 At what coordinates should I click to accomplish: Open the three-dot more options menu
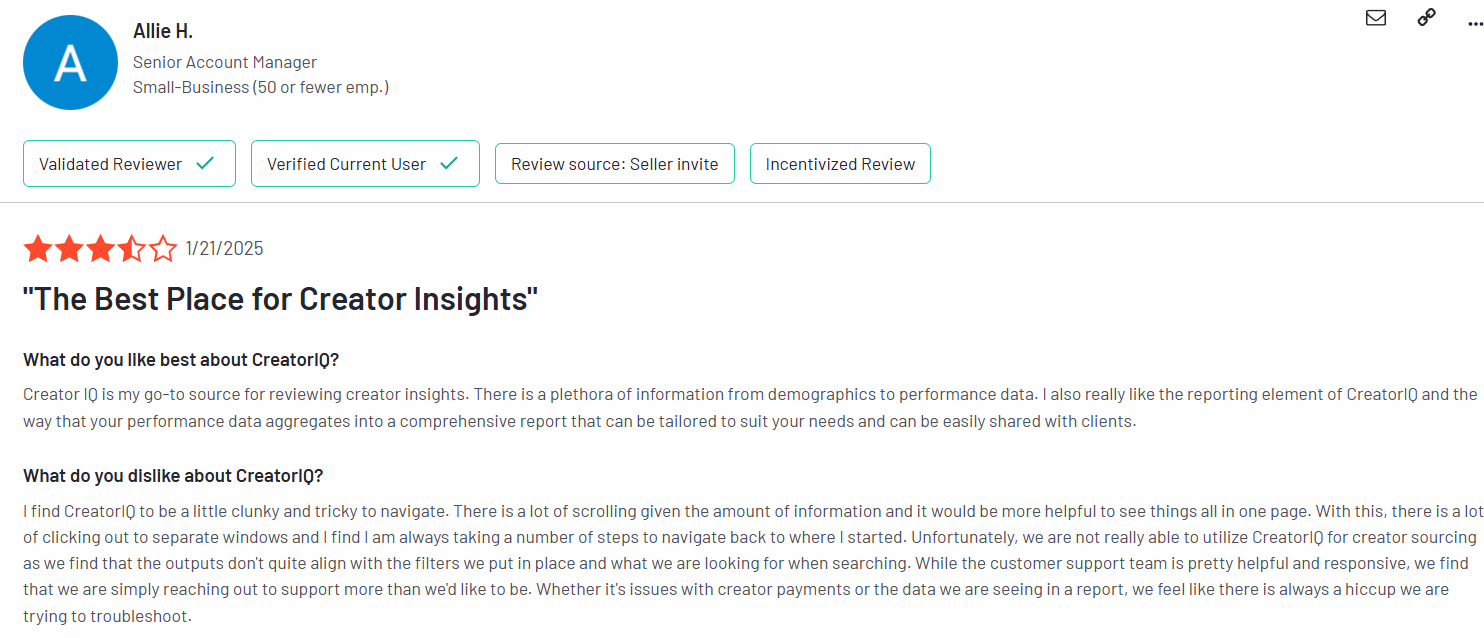(x=1475, y=20)
